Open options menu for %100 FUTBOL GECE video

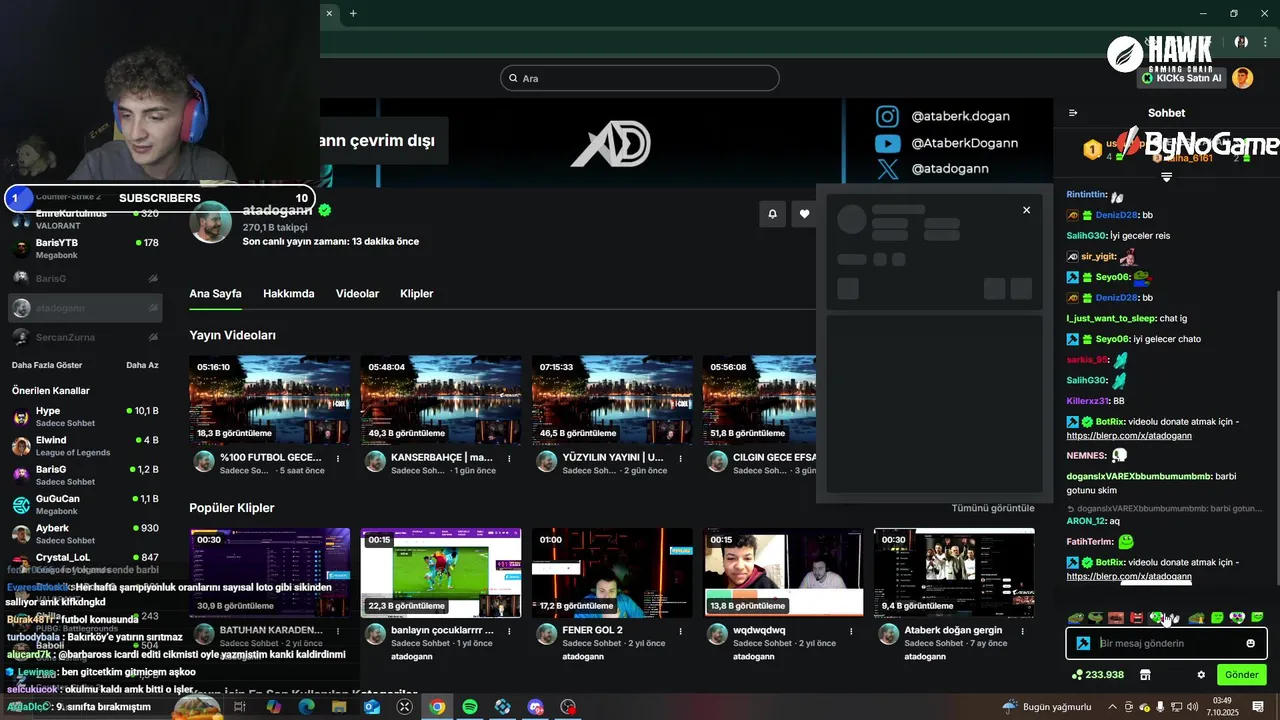click(x=338, y=459)
